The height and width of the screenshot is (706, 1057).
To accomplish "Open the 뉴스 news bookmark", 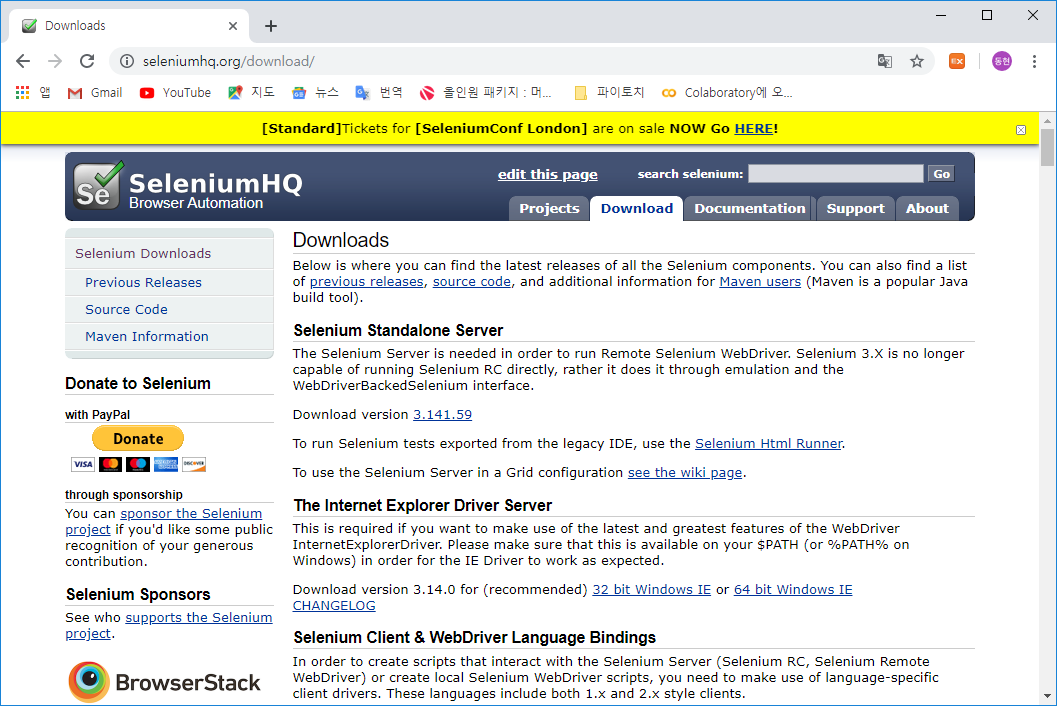I will [x=315, y=92].
